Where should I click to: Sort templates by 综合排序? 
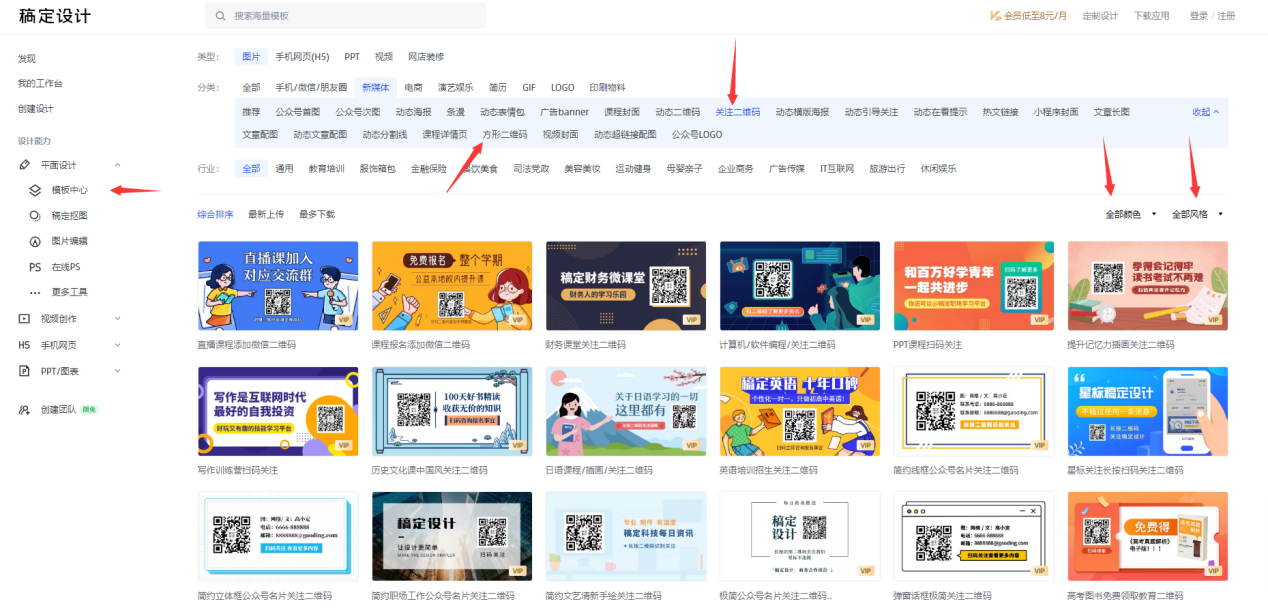pos(216,214)
